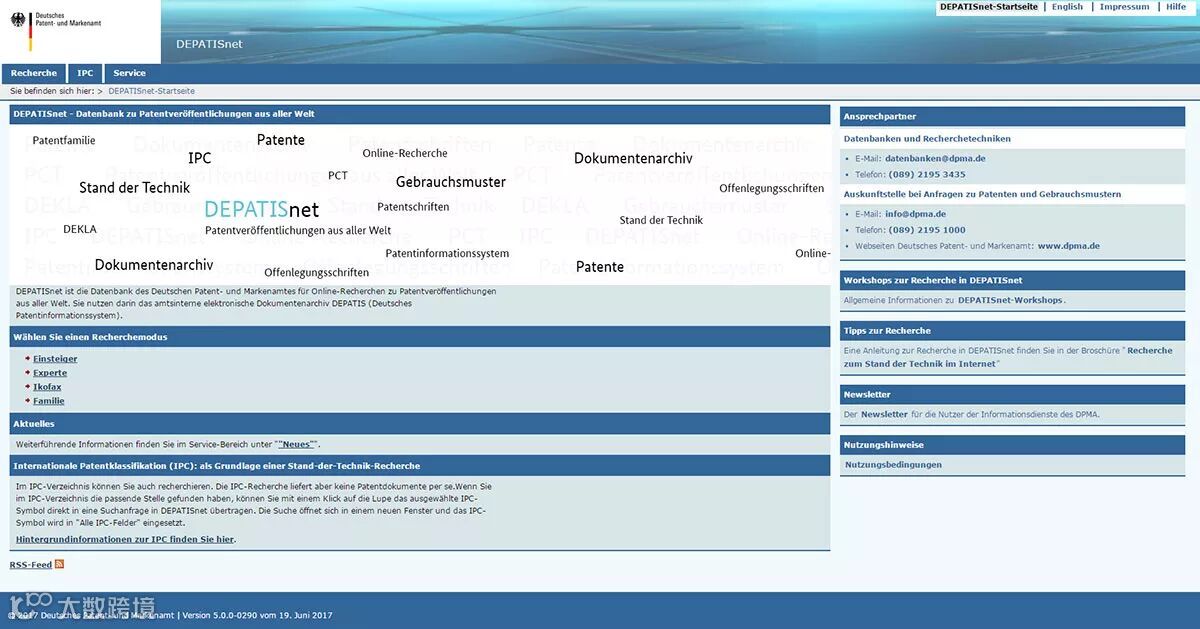
Task: Switch language to English
Action: (1067, 7)
